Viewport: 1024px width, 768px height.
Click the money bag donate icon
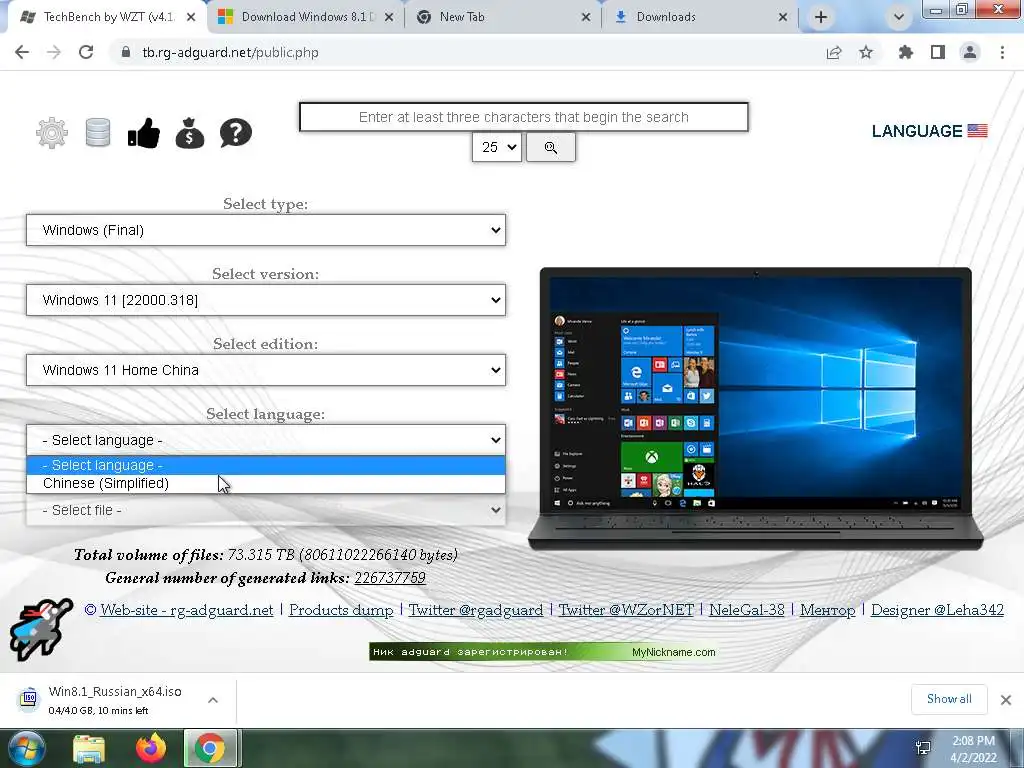190,133
